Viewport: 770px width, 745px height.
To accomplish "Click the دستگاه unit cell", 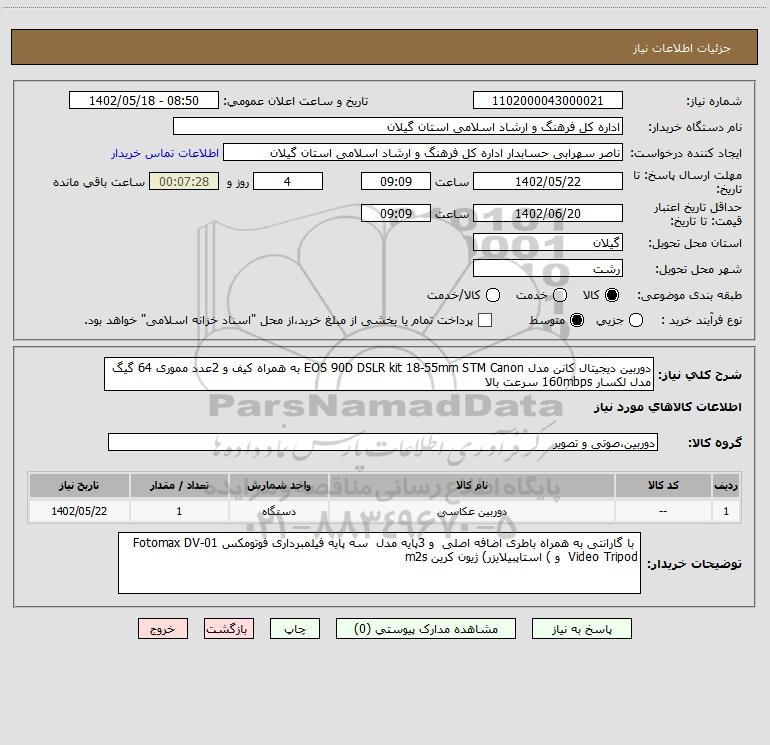I will 278,511.
